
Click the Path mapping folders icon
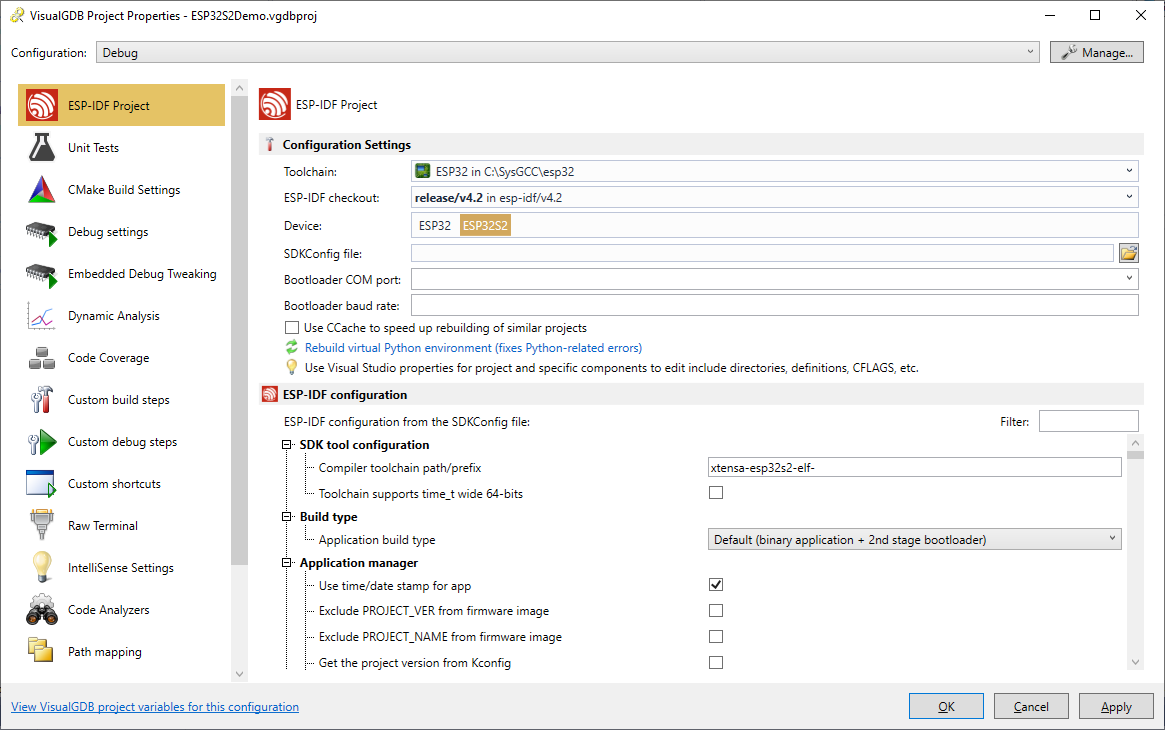coord(41,650)
